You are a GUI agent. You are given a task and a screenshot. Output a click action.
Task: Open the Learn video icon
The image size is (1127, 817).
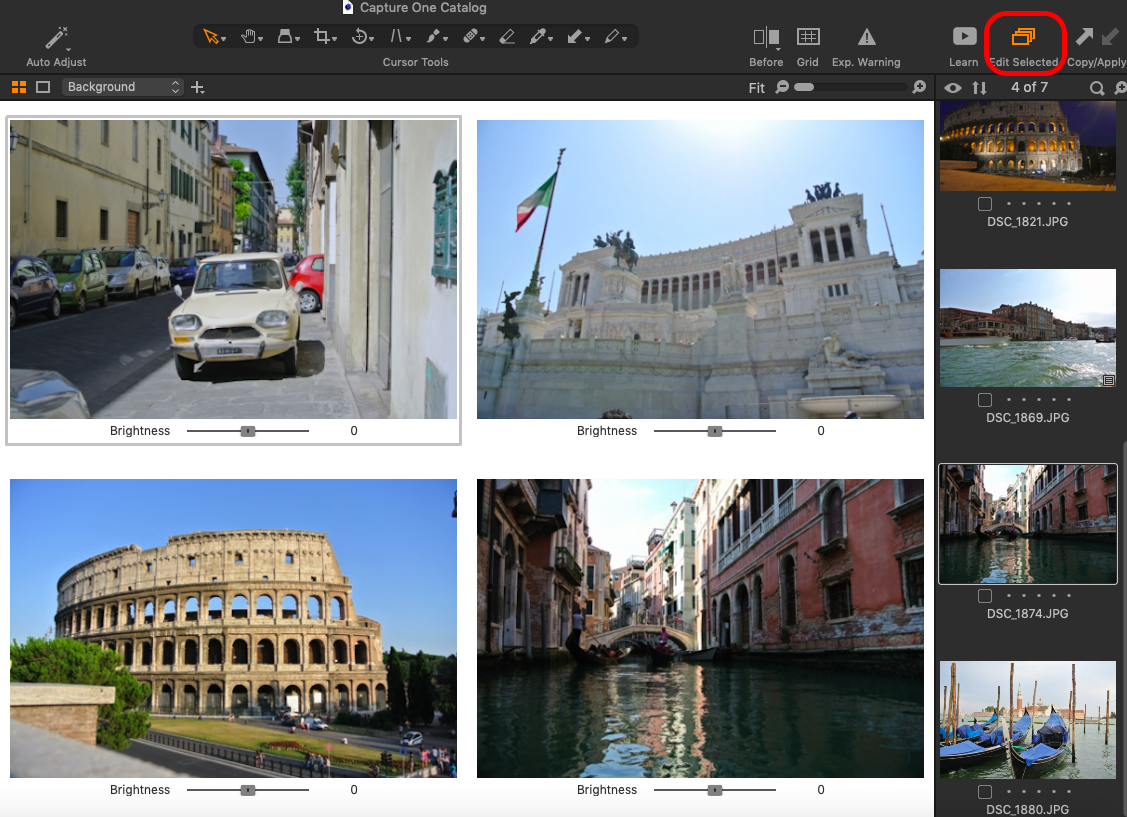click(964, 36)
